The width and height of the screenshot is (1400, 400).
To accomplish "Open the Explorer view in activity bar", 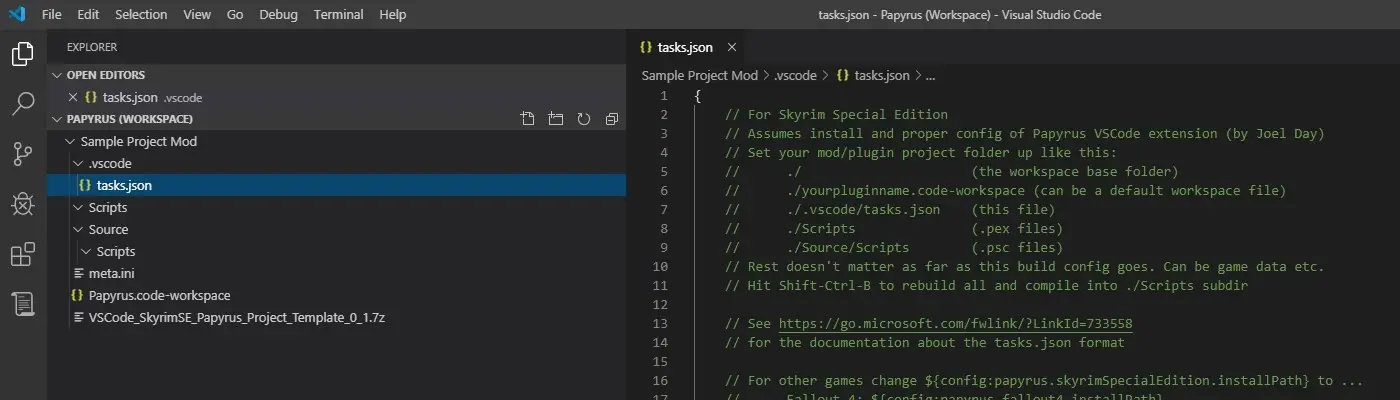I will 22,54.
